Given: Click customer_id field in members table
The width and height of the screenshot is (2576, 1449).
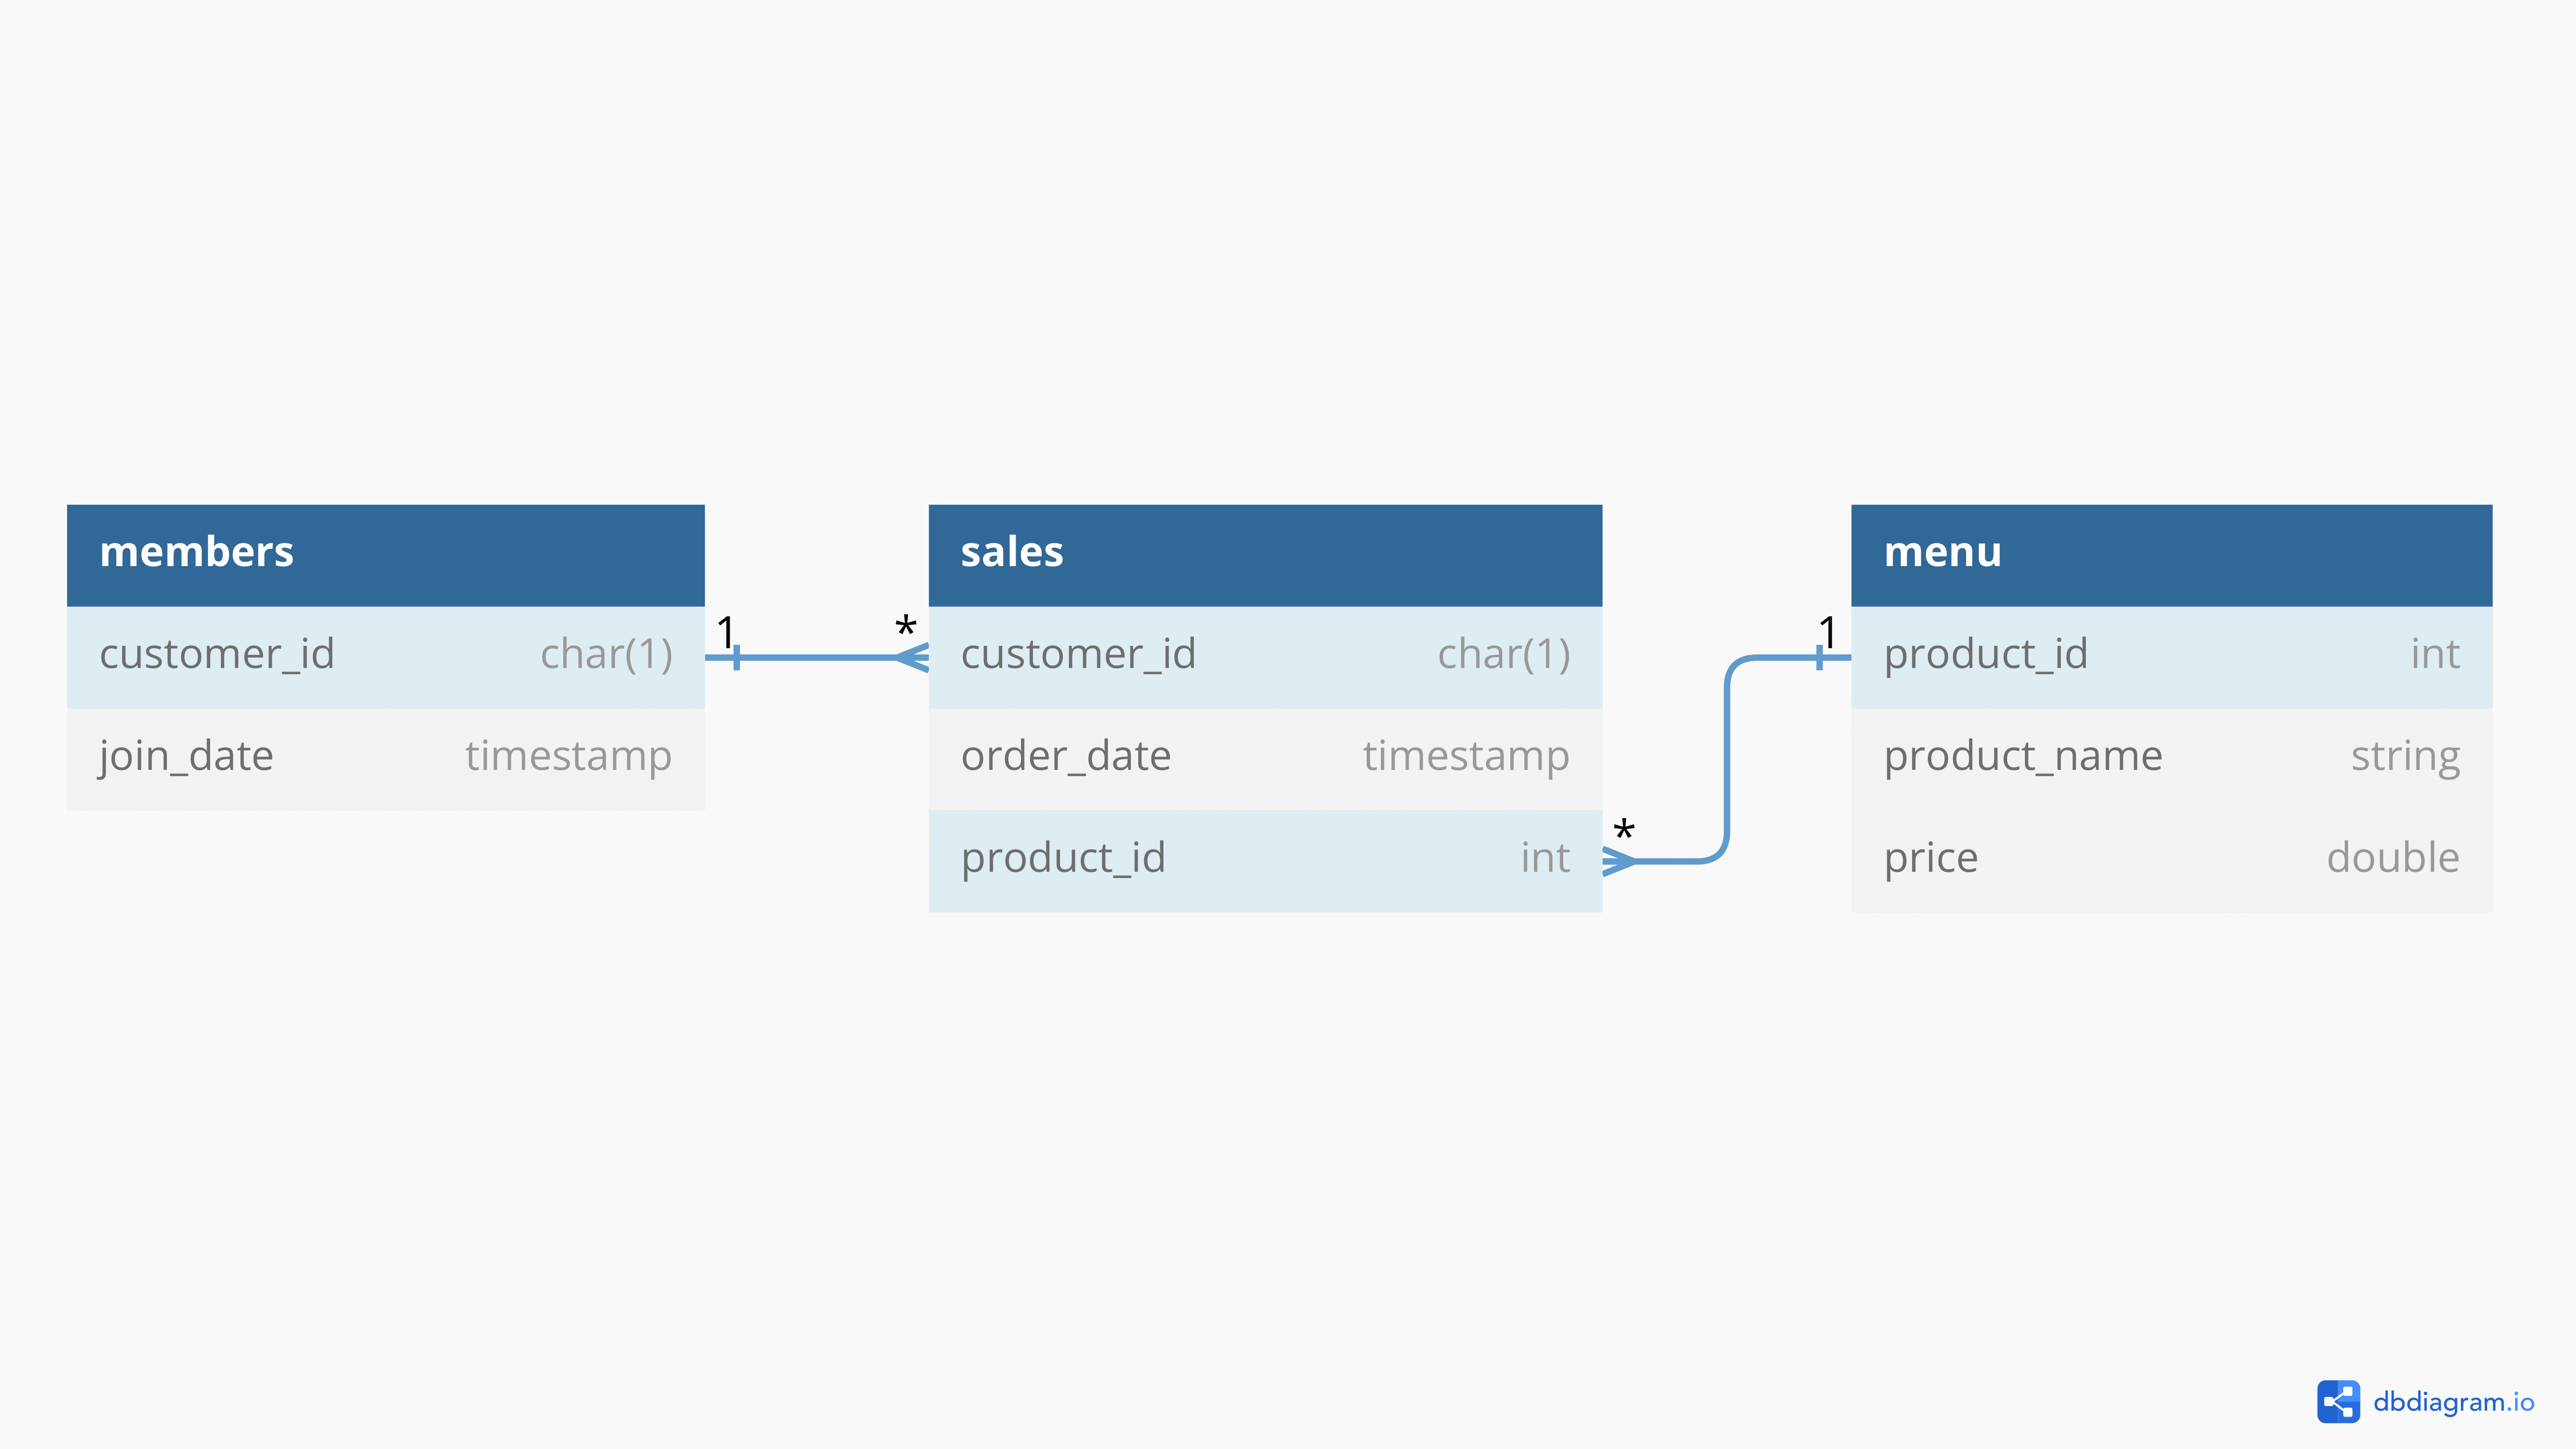Looking at the screenshot, I should pos(217,655).
